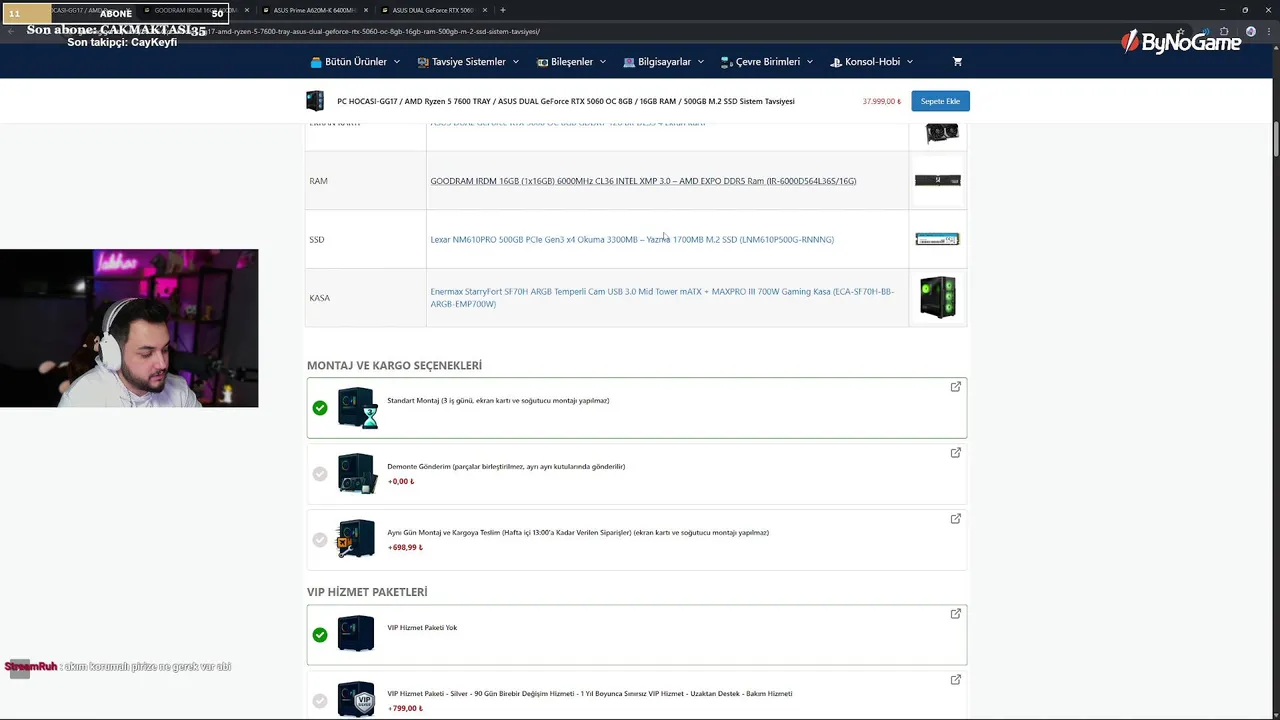This screenshot has height=720, width=1280.
Task: Click the VIP Hizmet Paketi Yok image
Action: [356, 634]
